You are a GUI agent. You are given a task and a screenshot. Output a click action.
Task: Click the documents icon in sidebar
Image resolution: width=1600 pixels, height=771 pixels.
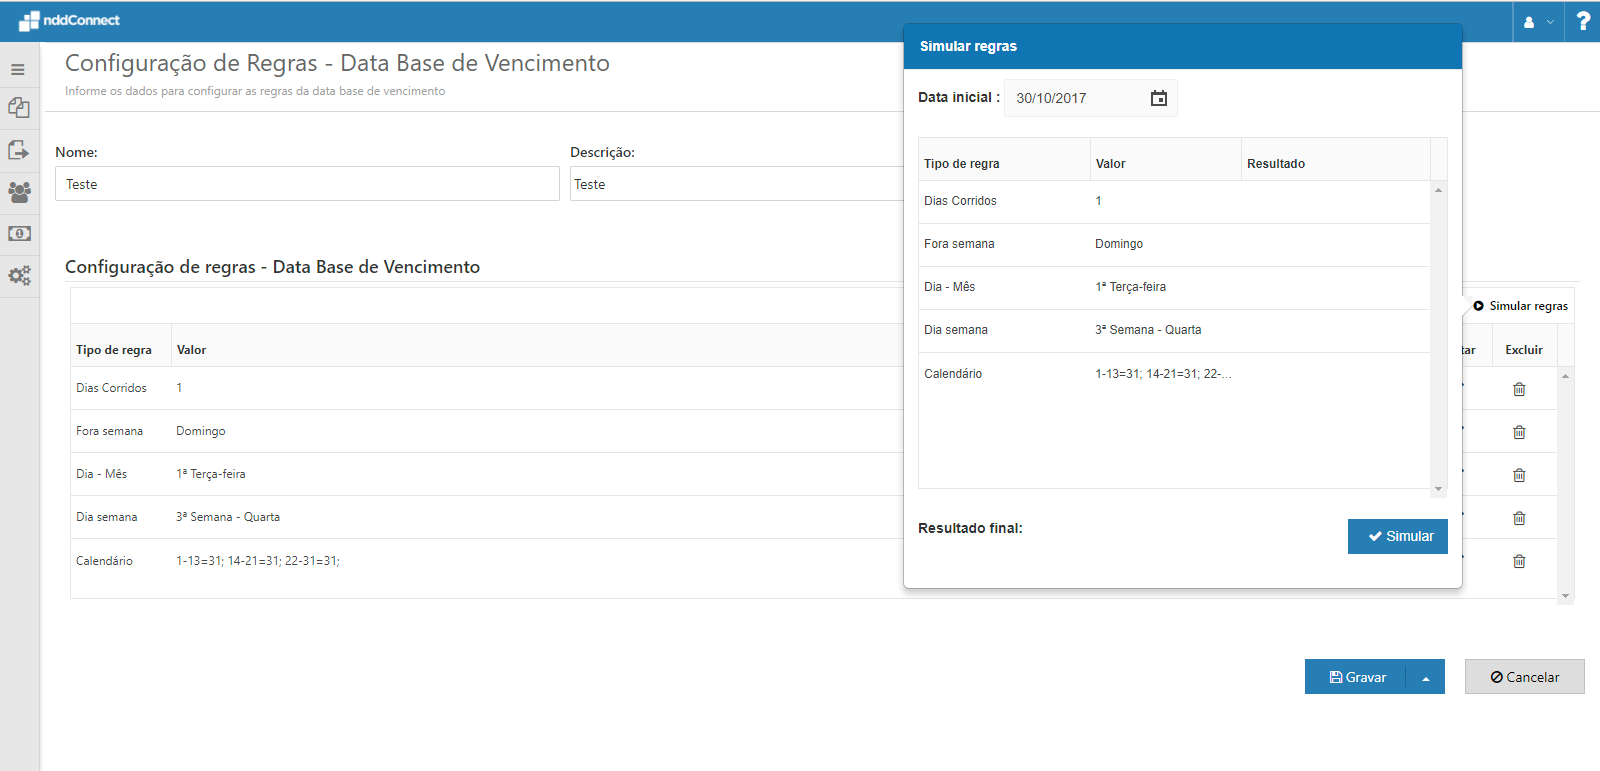(19, 108)
